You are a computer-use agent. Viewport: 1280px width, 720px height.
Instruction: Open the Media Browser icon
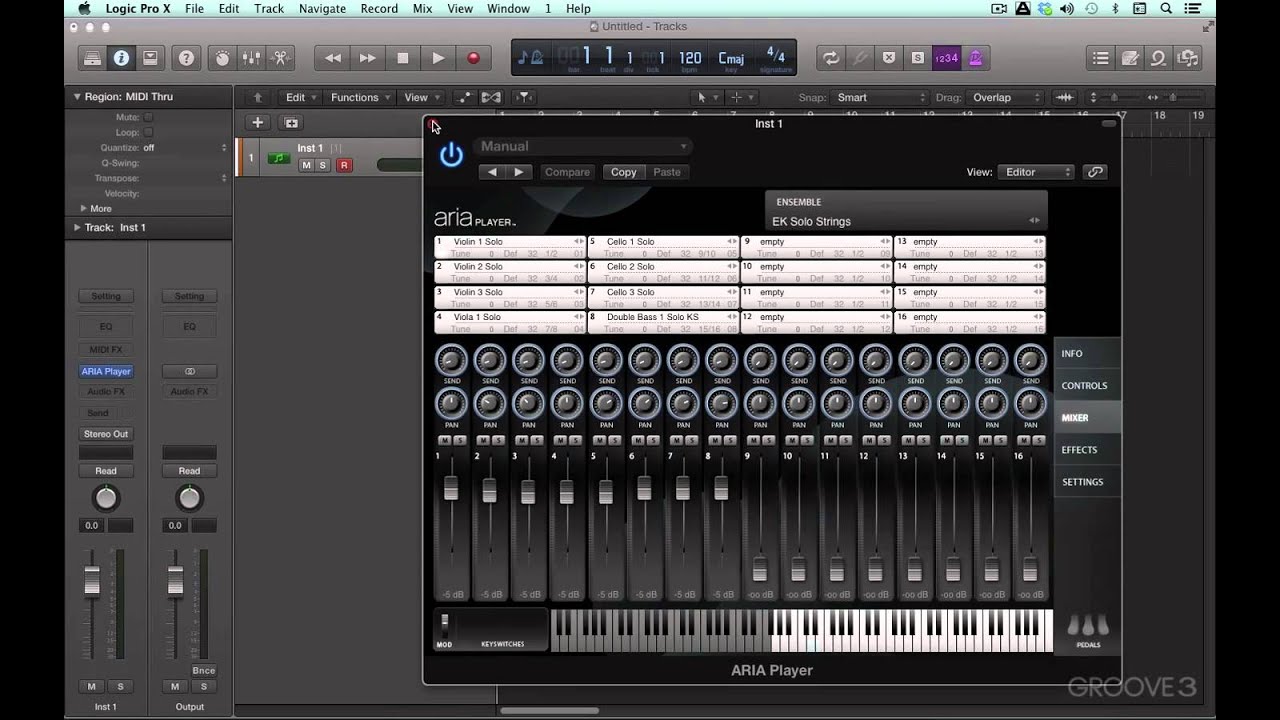click(1188, 58)
